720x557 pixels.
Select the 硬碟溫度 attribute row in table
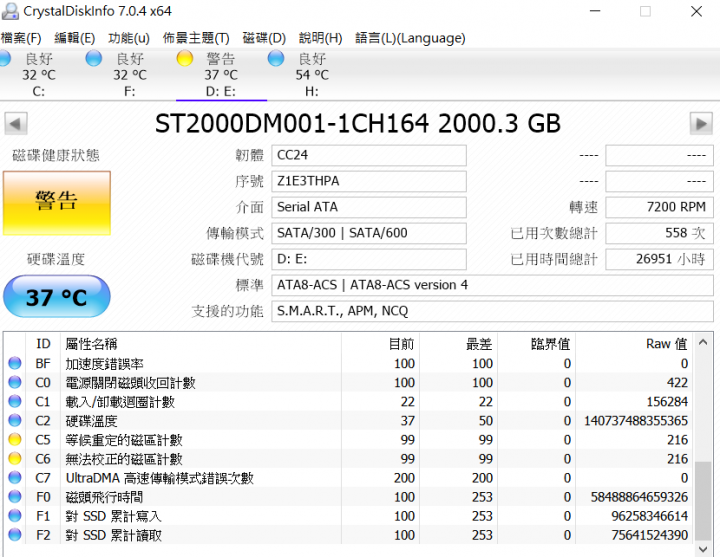(x=349, y=421)
